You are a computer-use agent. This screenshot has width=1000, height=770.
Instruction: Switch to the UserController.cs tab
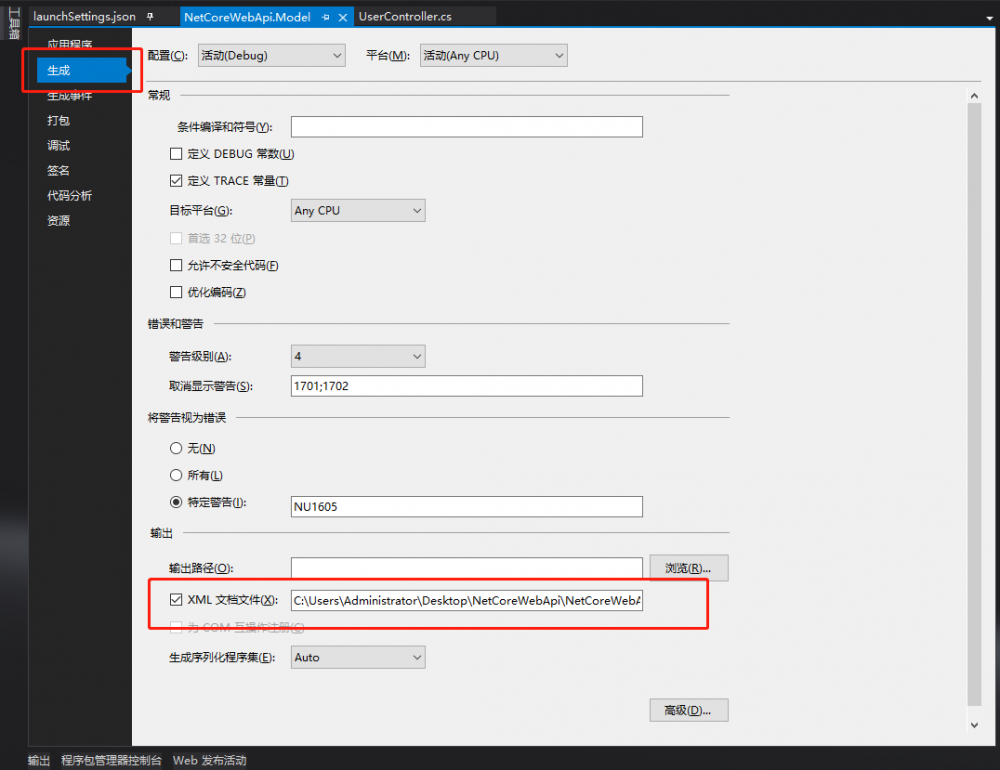point(404,16)
